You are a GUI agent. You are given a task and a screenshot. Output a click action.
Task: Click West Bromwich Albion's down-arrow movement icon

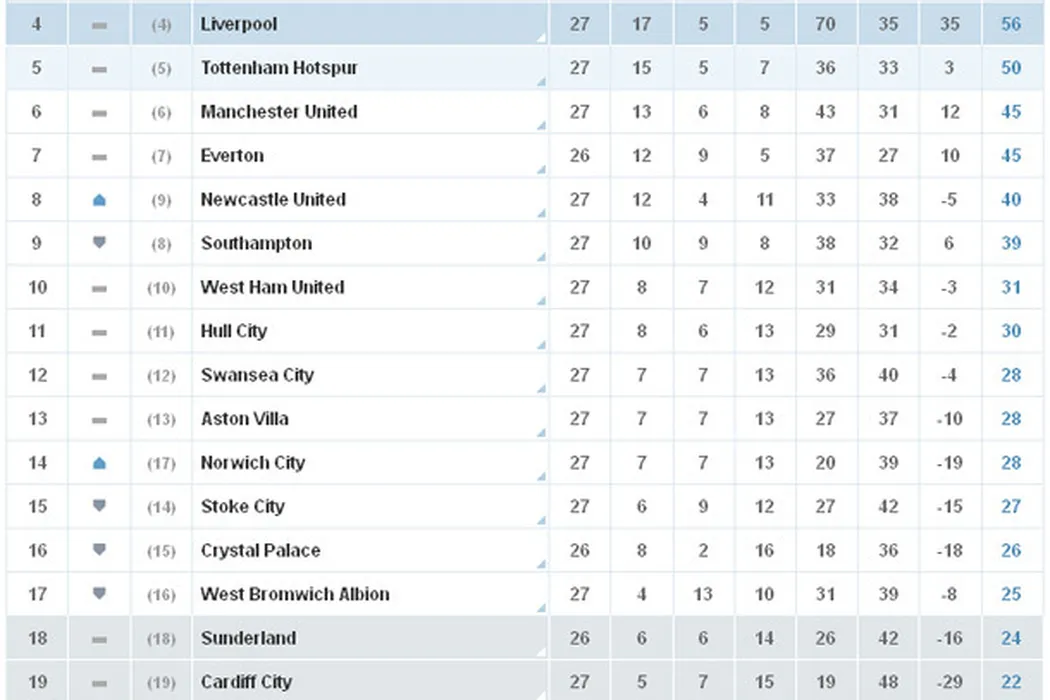99,594
